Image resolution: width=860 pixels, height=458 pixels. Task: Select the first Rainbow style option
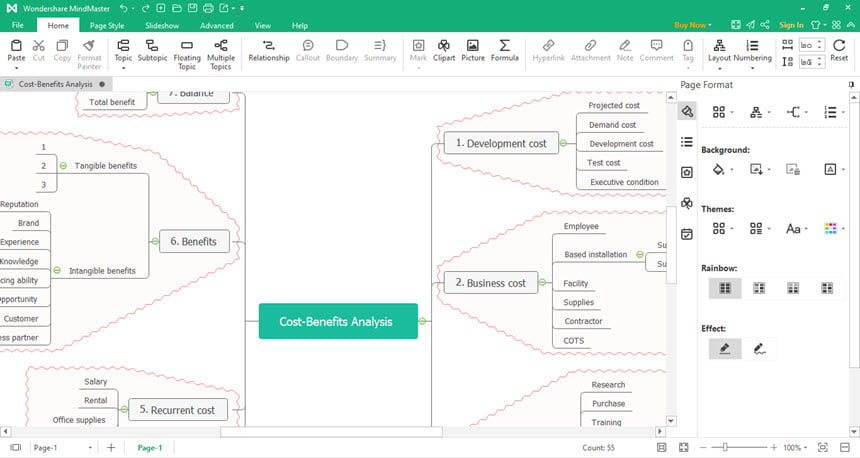725,288
